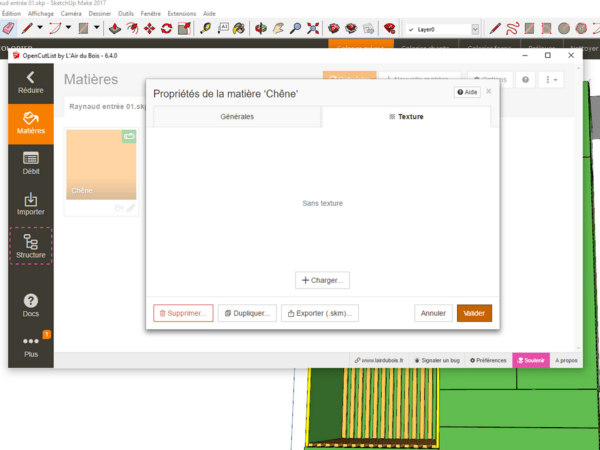600x450 pixels.
Task: Open the www.lairdubois.fr link
Action: (378, 360)
